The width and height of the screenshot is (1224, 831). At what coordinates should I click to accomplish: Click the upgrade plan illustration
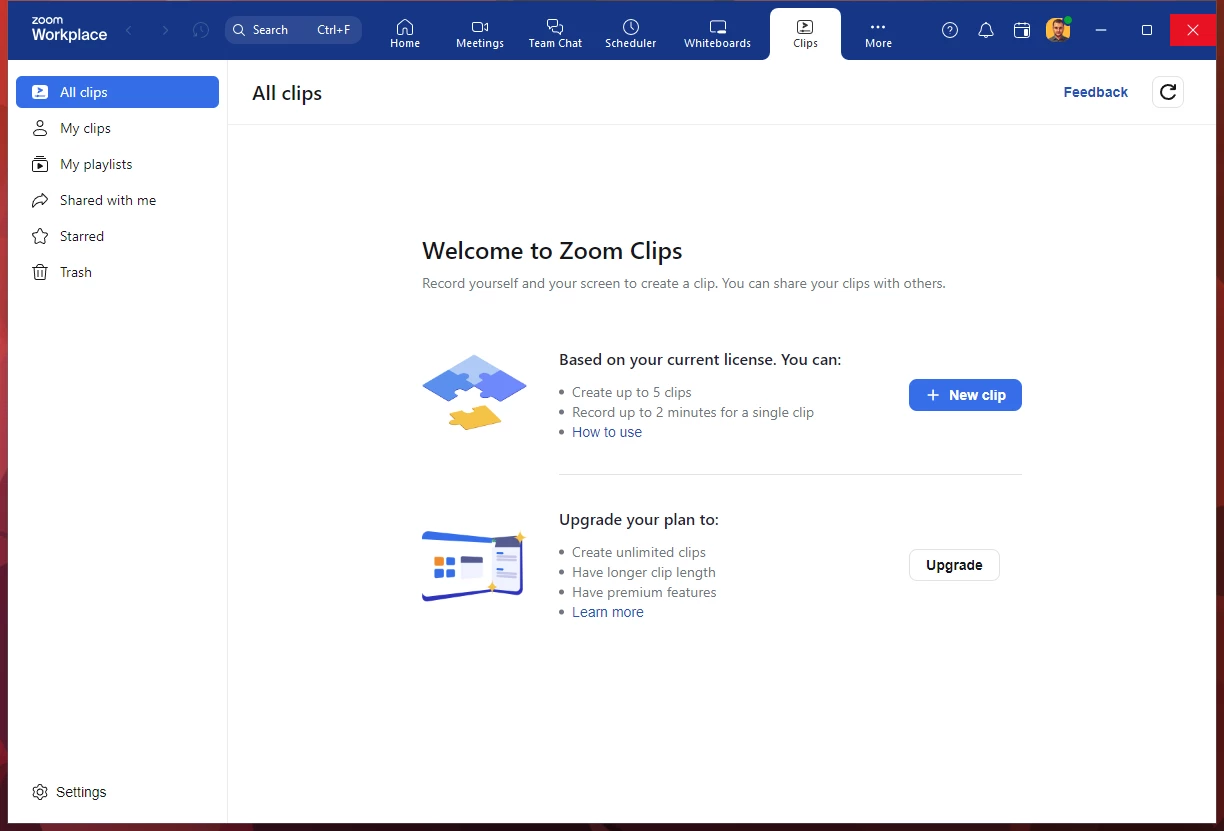474,566
